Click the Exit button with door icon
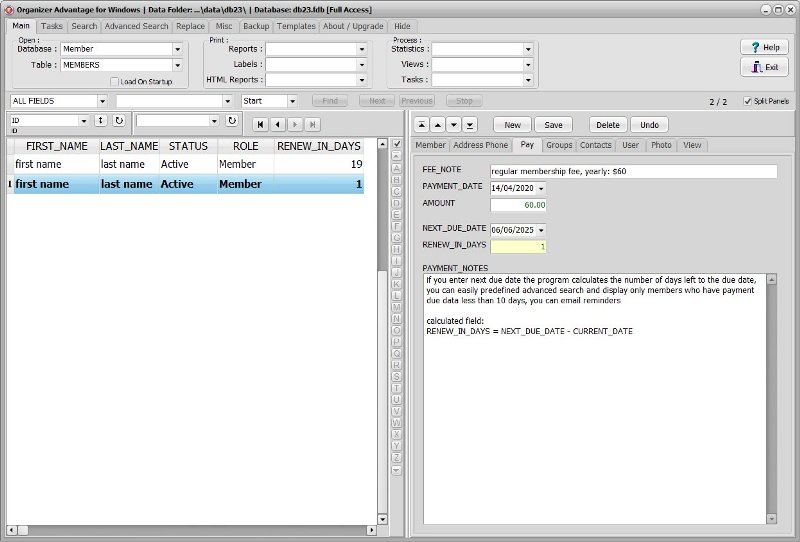The height and width of the screenshot is (542, 800). [x=764, y=67]
